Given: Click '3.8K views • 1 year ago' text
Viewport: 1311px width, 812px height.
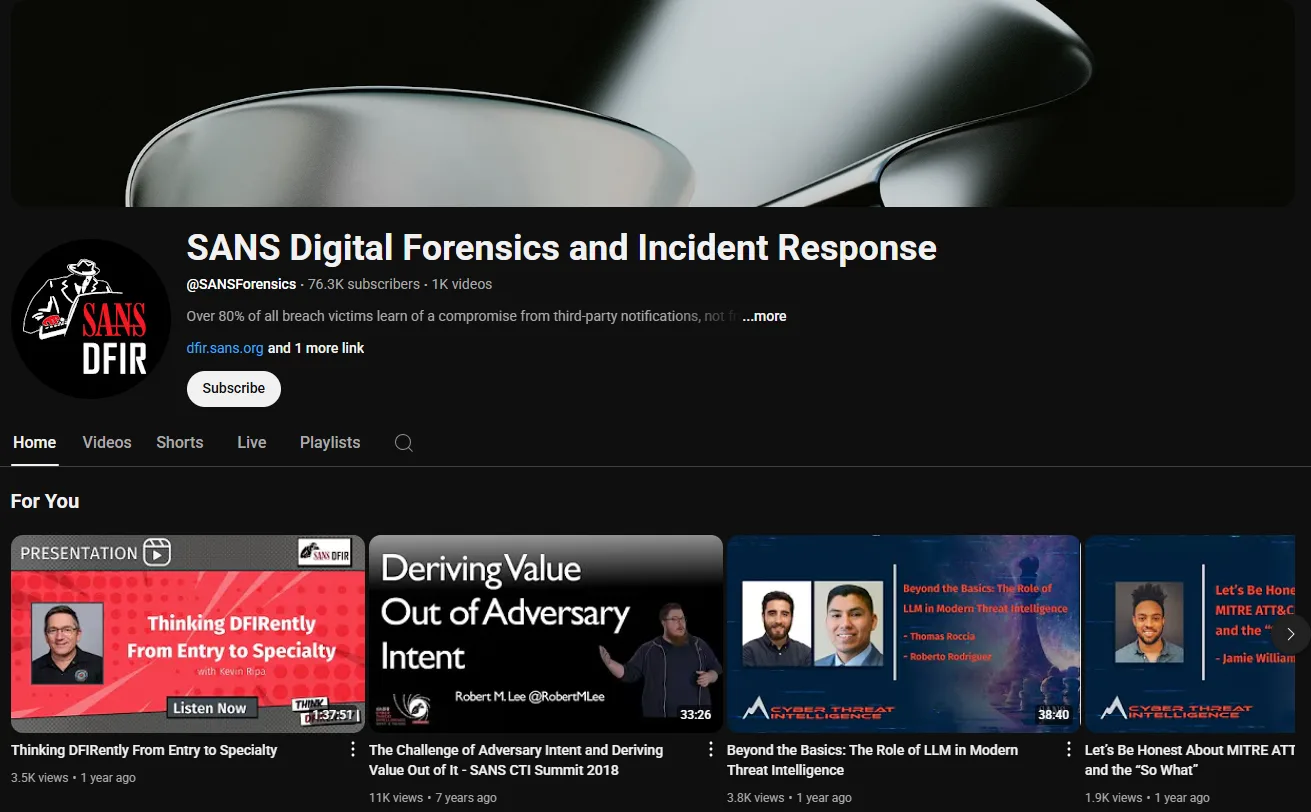Looking at the screenshot, I should pyautogui.click(x=790, y=797).
